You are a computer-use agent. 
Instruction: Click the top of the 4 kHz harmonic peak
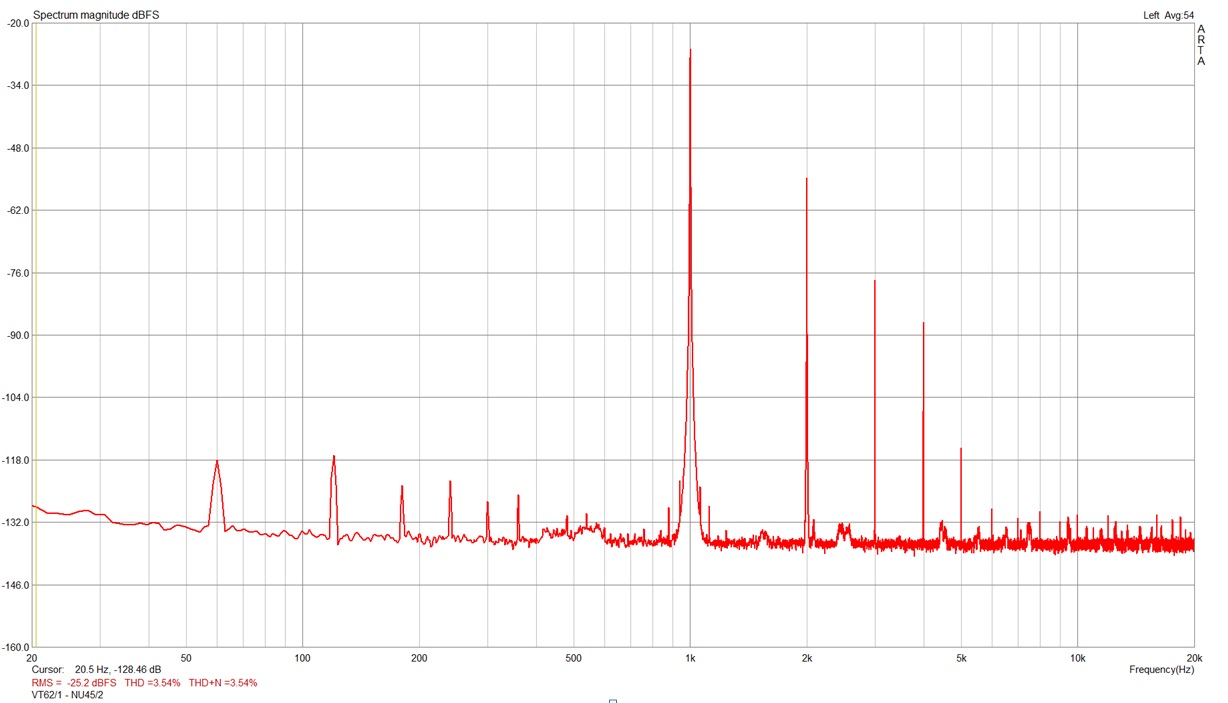pyautogui.click(x=923, y=323)
